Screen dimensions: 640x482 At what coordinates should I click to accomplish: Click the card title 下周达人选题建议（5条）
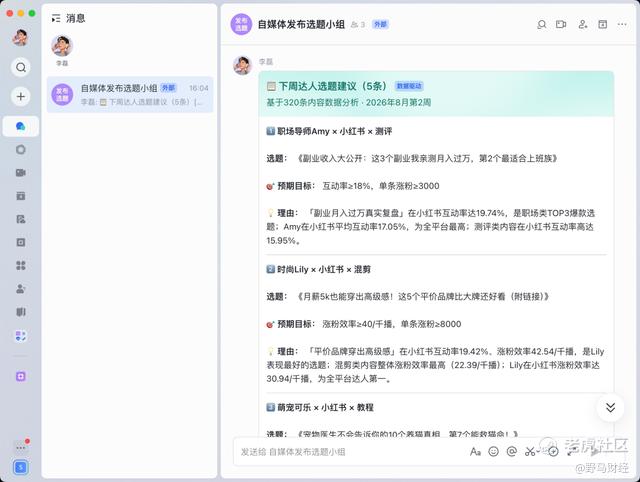[x=333, y=86]
